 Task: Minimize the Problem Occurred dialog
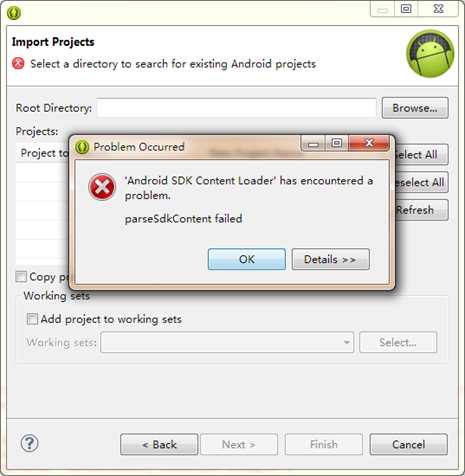313,144
